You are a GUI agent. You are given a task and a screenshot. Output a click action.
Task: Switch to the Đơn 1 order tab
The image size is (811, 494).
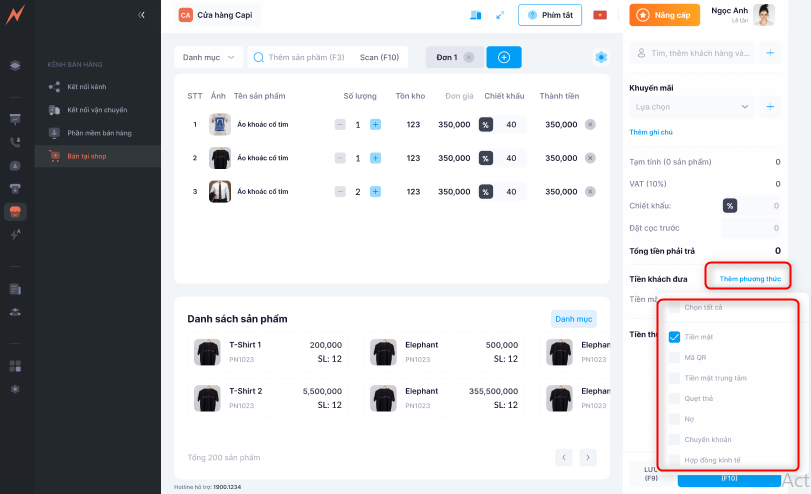(447, 57)
